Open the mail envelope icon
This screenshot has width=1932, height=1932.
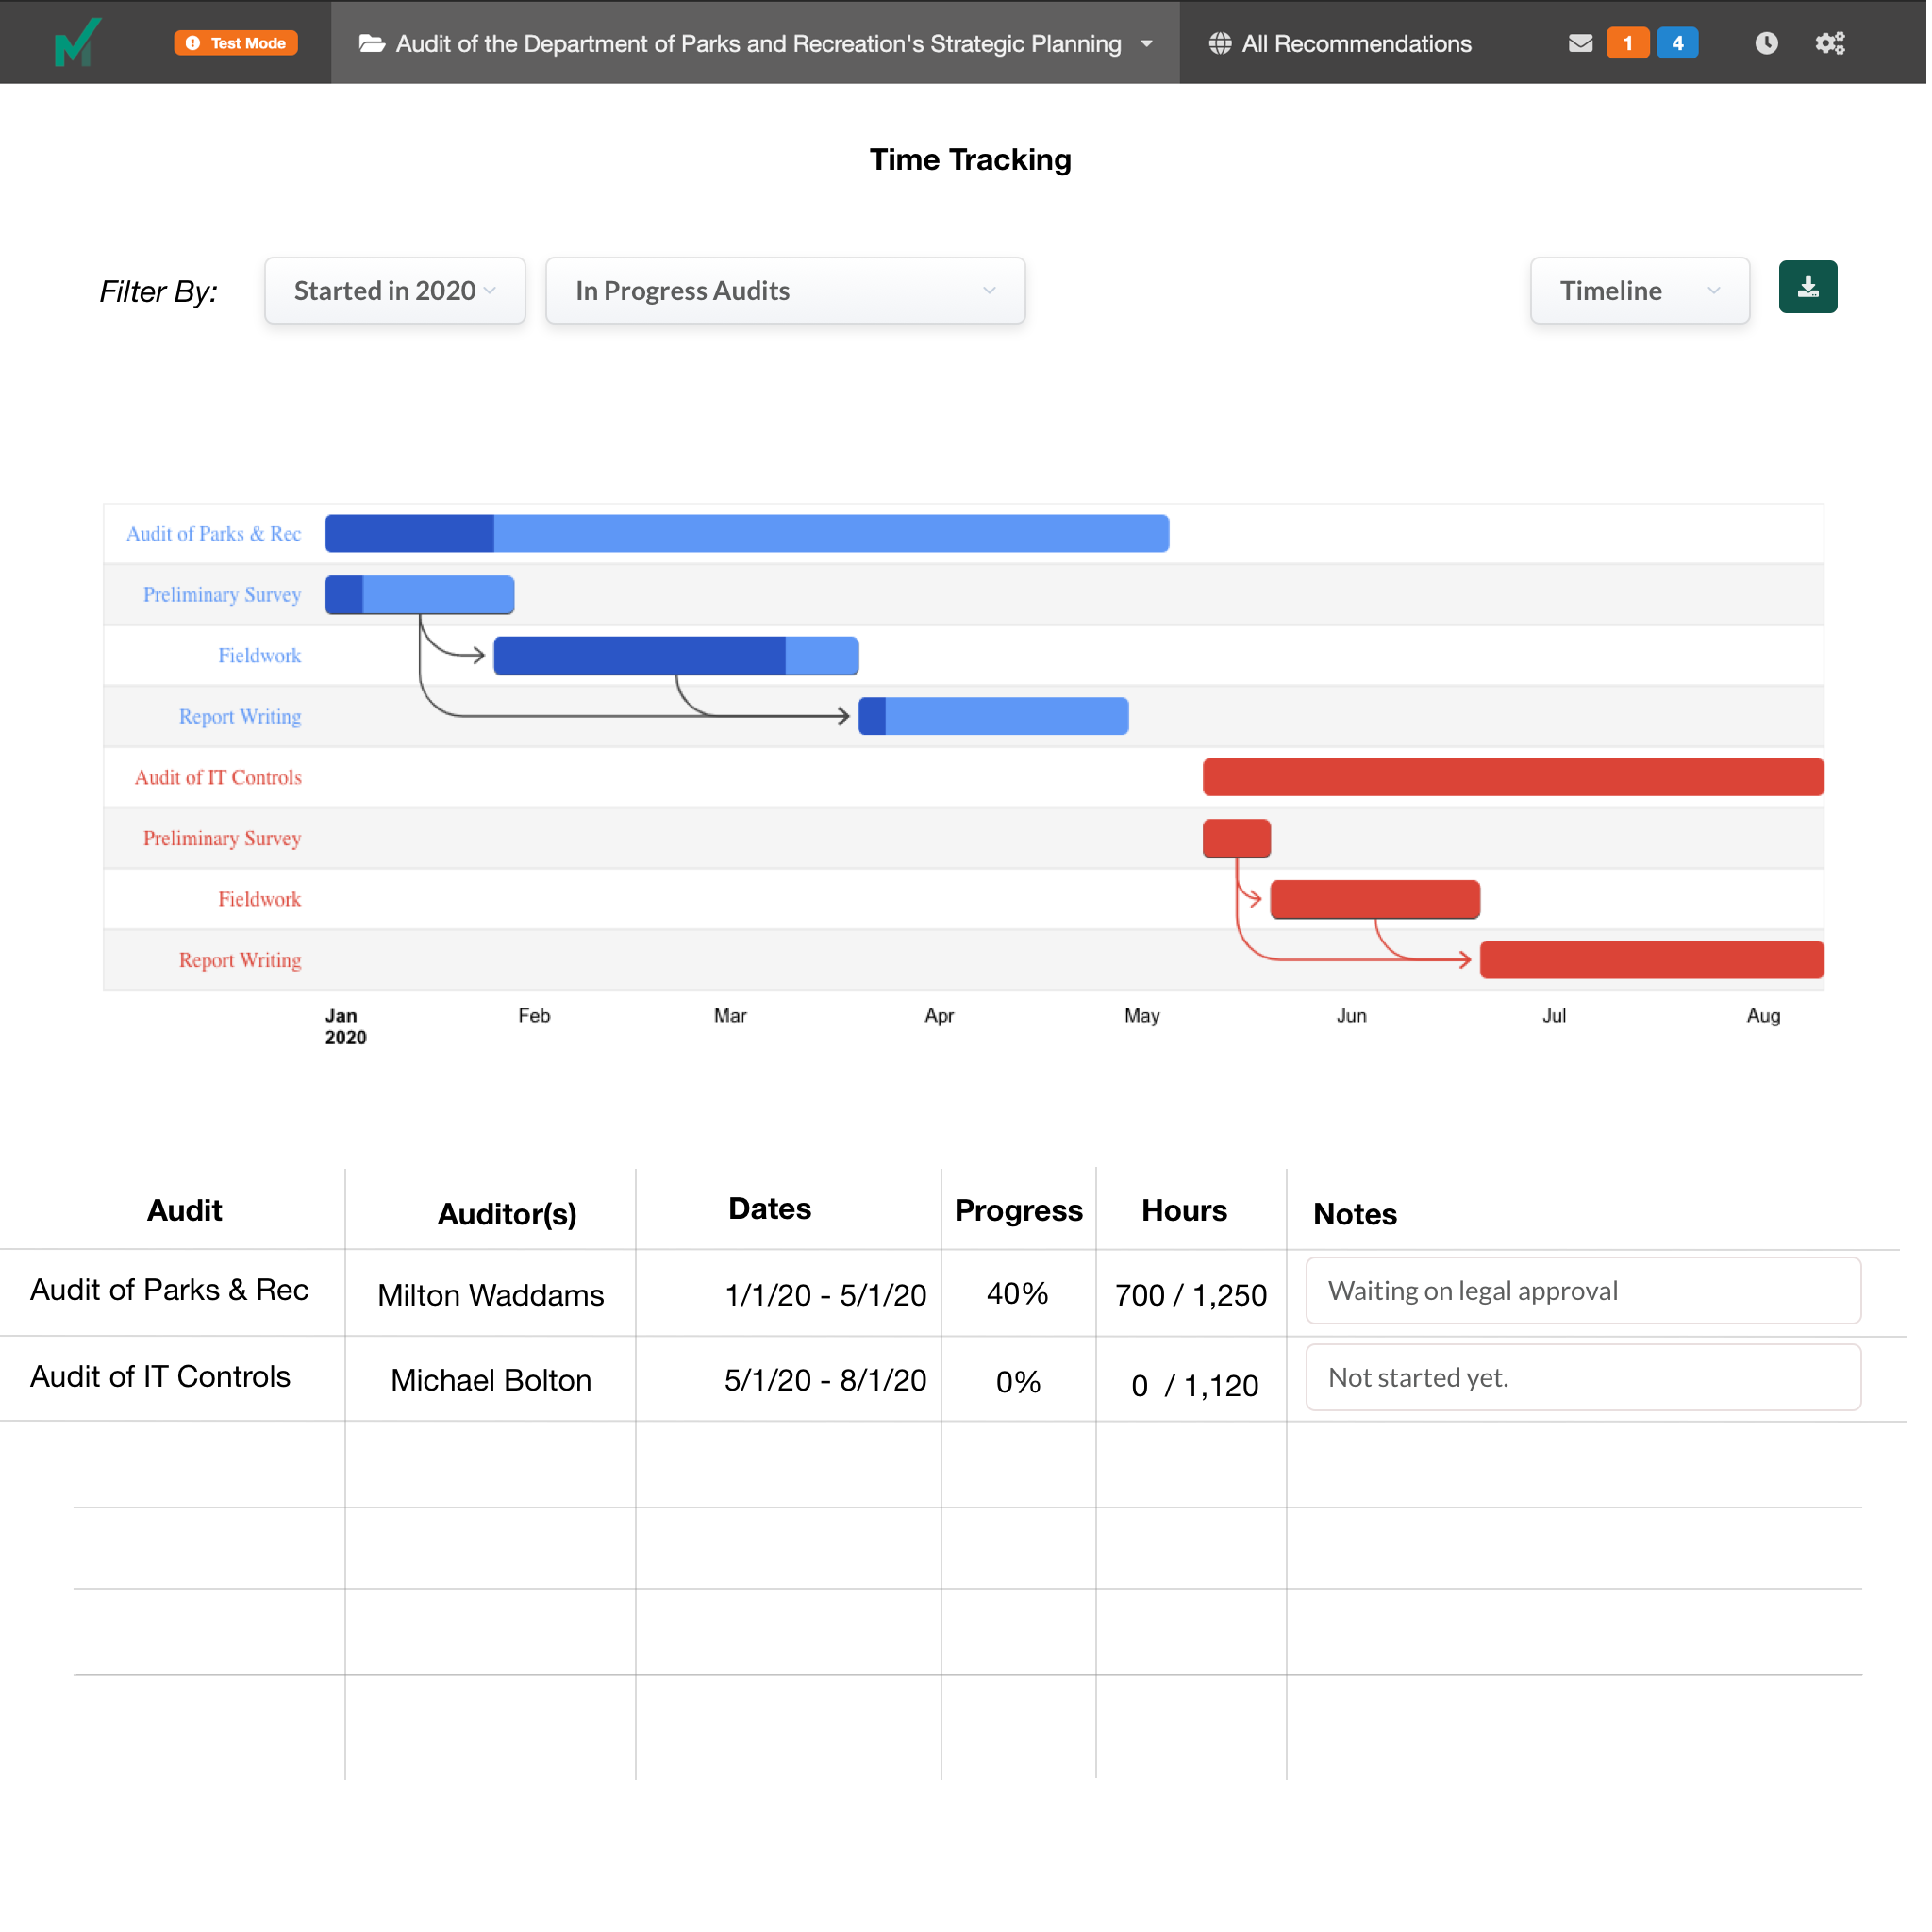click(1580, 43)
